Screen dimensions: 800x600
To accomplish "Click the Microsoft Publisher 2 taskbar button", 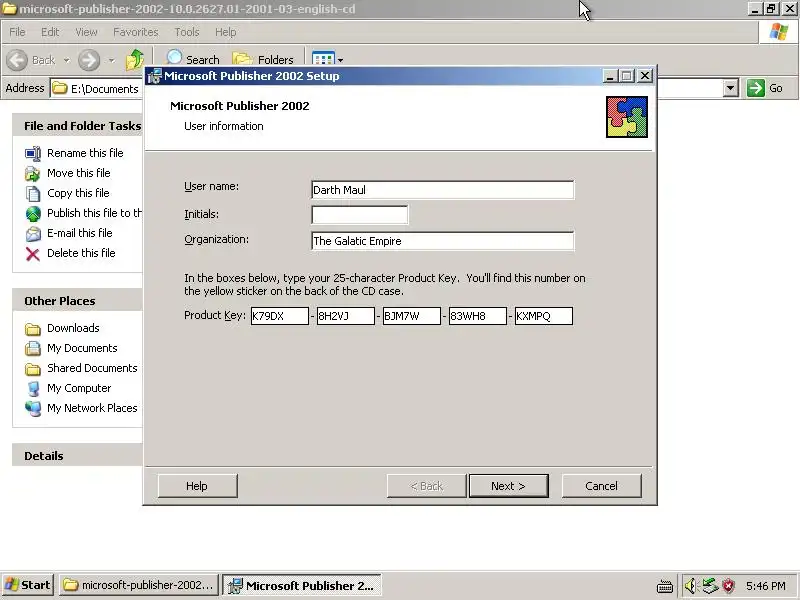I will pyautogui.click(x=302, y=585).
